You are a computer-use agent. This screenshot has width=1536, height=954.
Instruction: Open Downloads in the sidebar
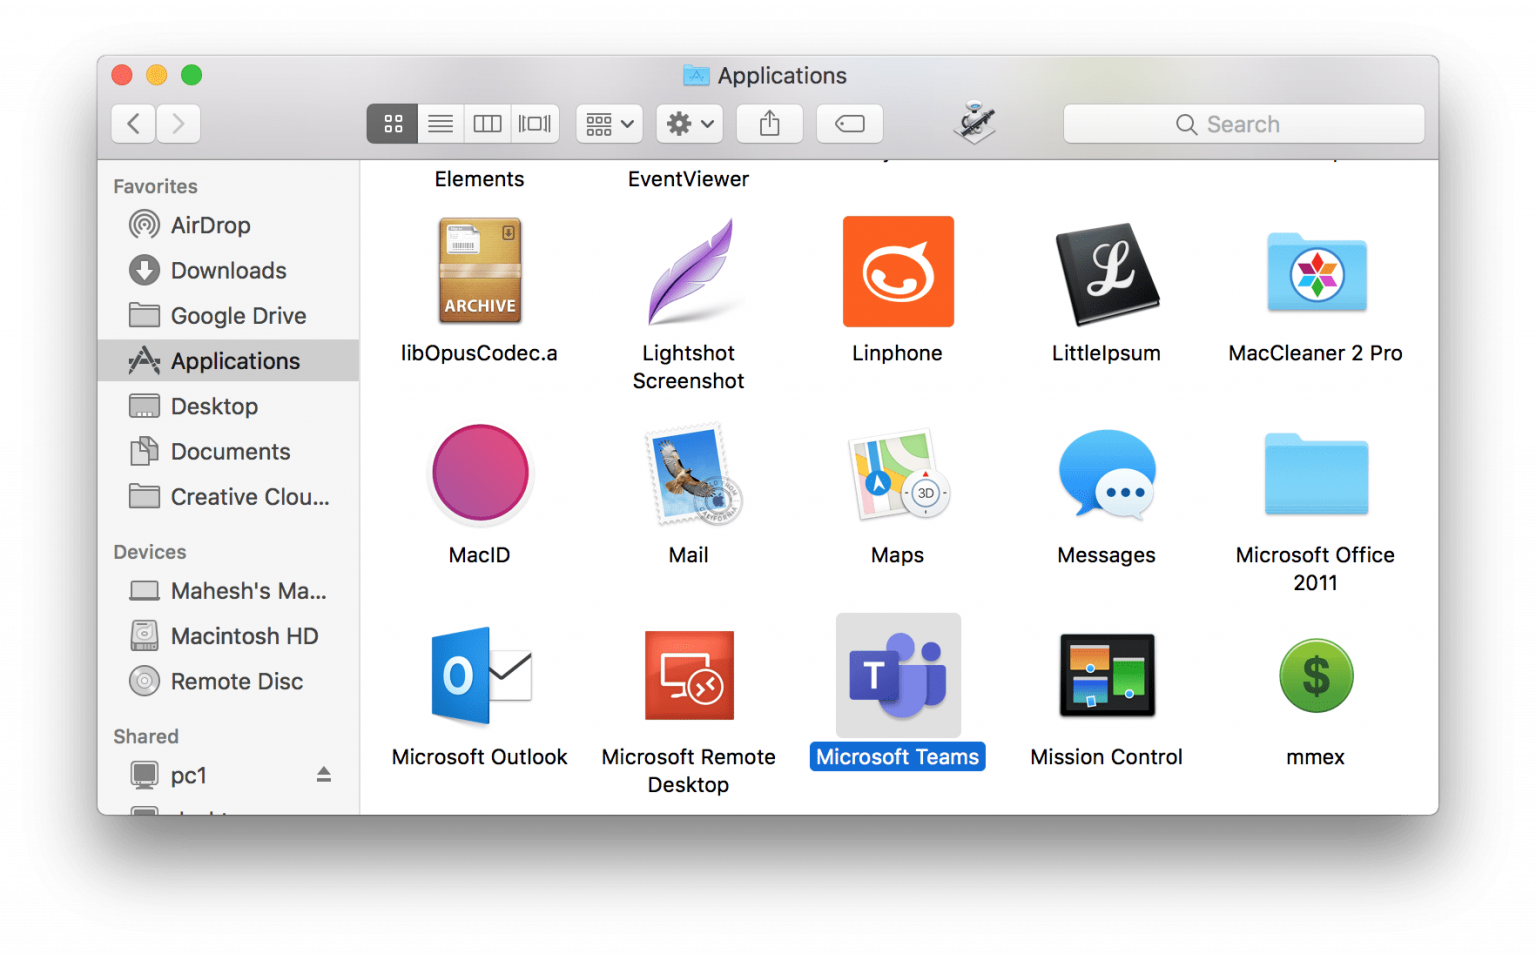(228, 270)
